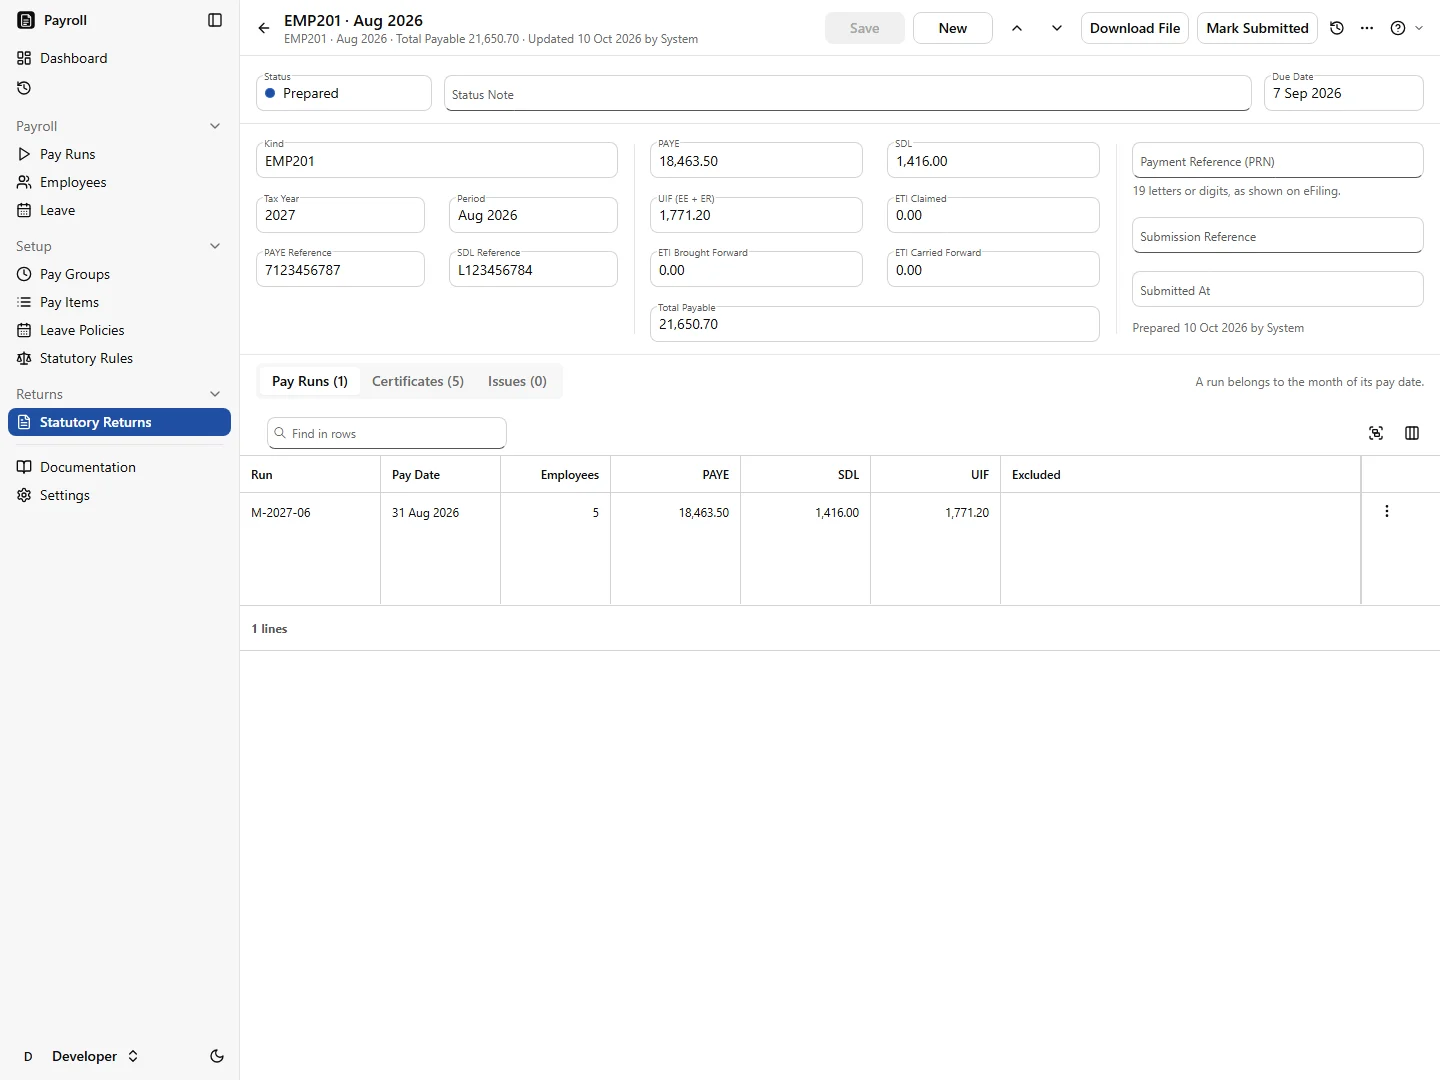Switch to the Pay Runs (1) tab
Screen dimensions: 1440x1080
[x=310, y=381]
